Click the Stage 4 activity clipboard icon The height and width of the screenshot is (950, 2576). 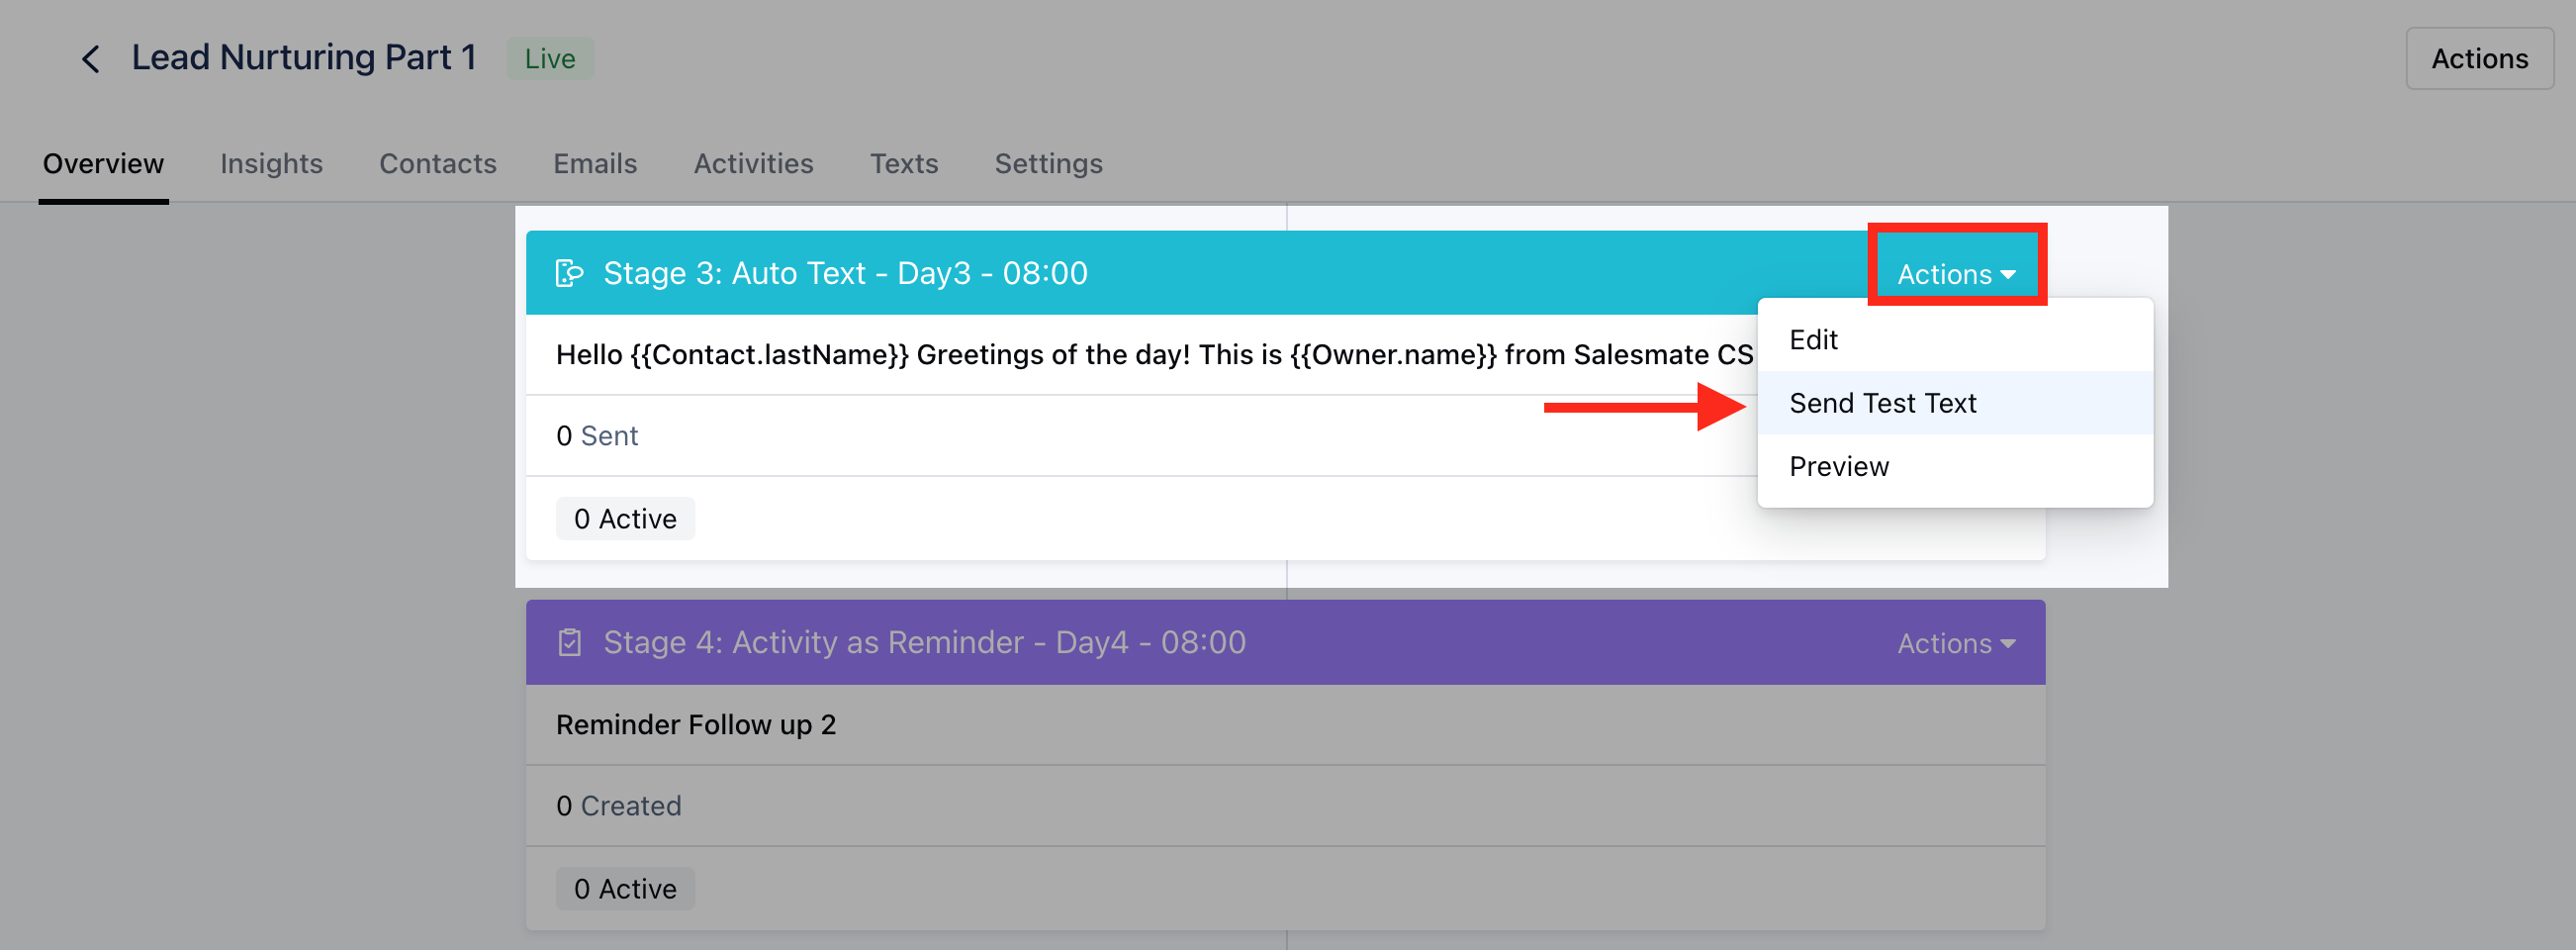(x=569, y=642)
